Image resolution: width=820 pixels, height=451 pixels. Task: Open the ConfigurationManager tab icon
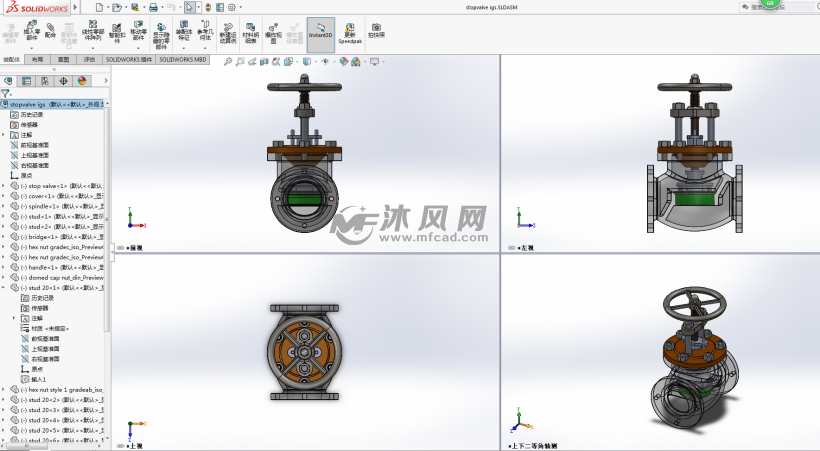[x=45, y=81]
